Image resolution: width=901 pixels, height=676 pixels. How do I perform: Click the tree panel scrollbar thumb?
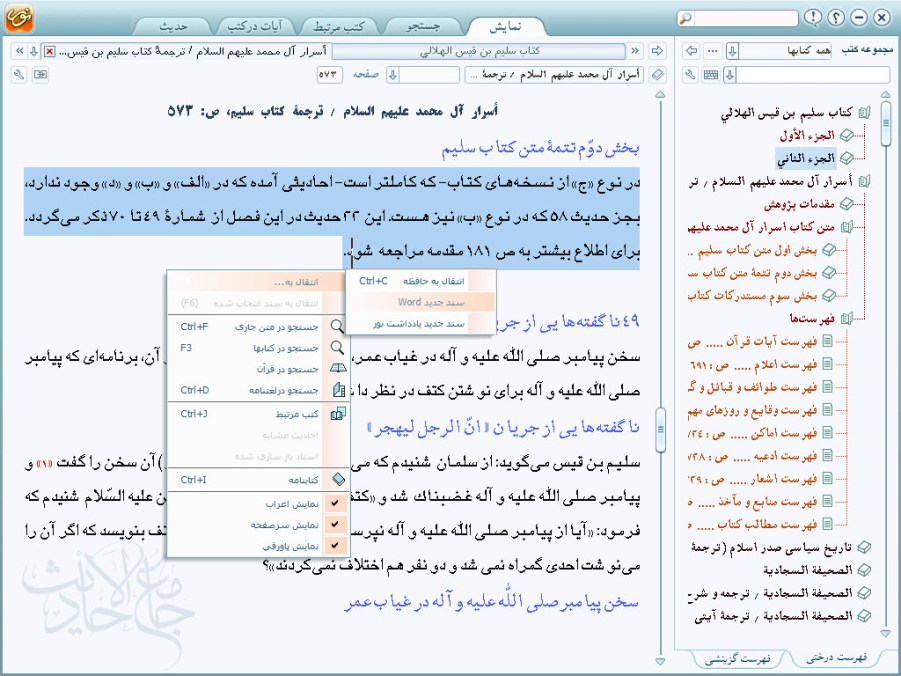tap(885, 122)
